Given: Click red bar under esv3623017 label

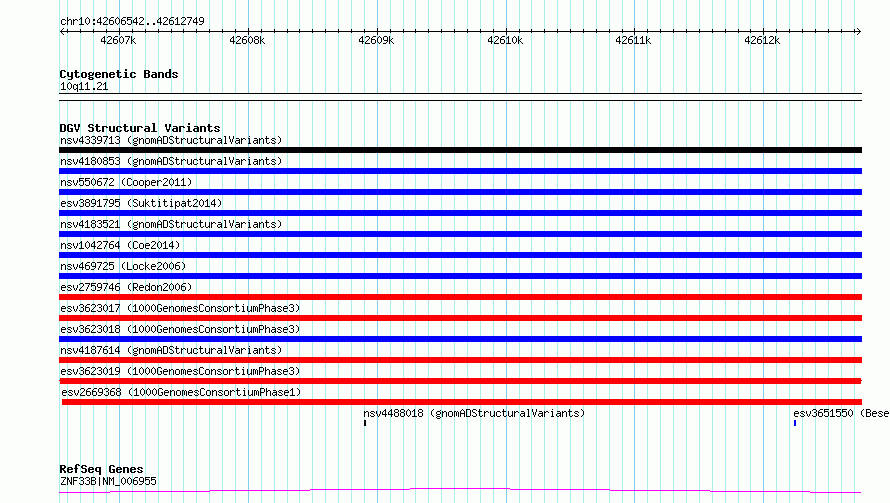Looking at the screenshot, I should point(460,318).
